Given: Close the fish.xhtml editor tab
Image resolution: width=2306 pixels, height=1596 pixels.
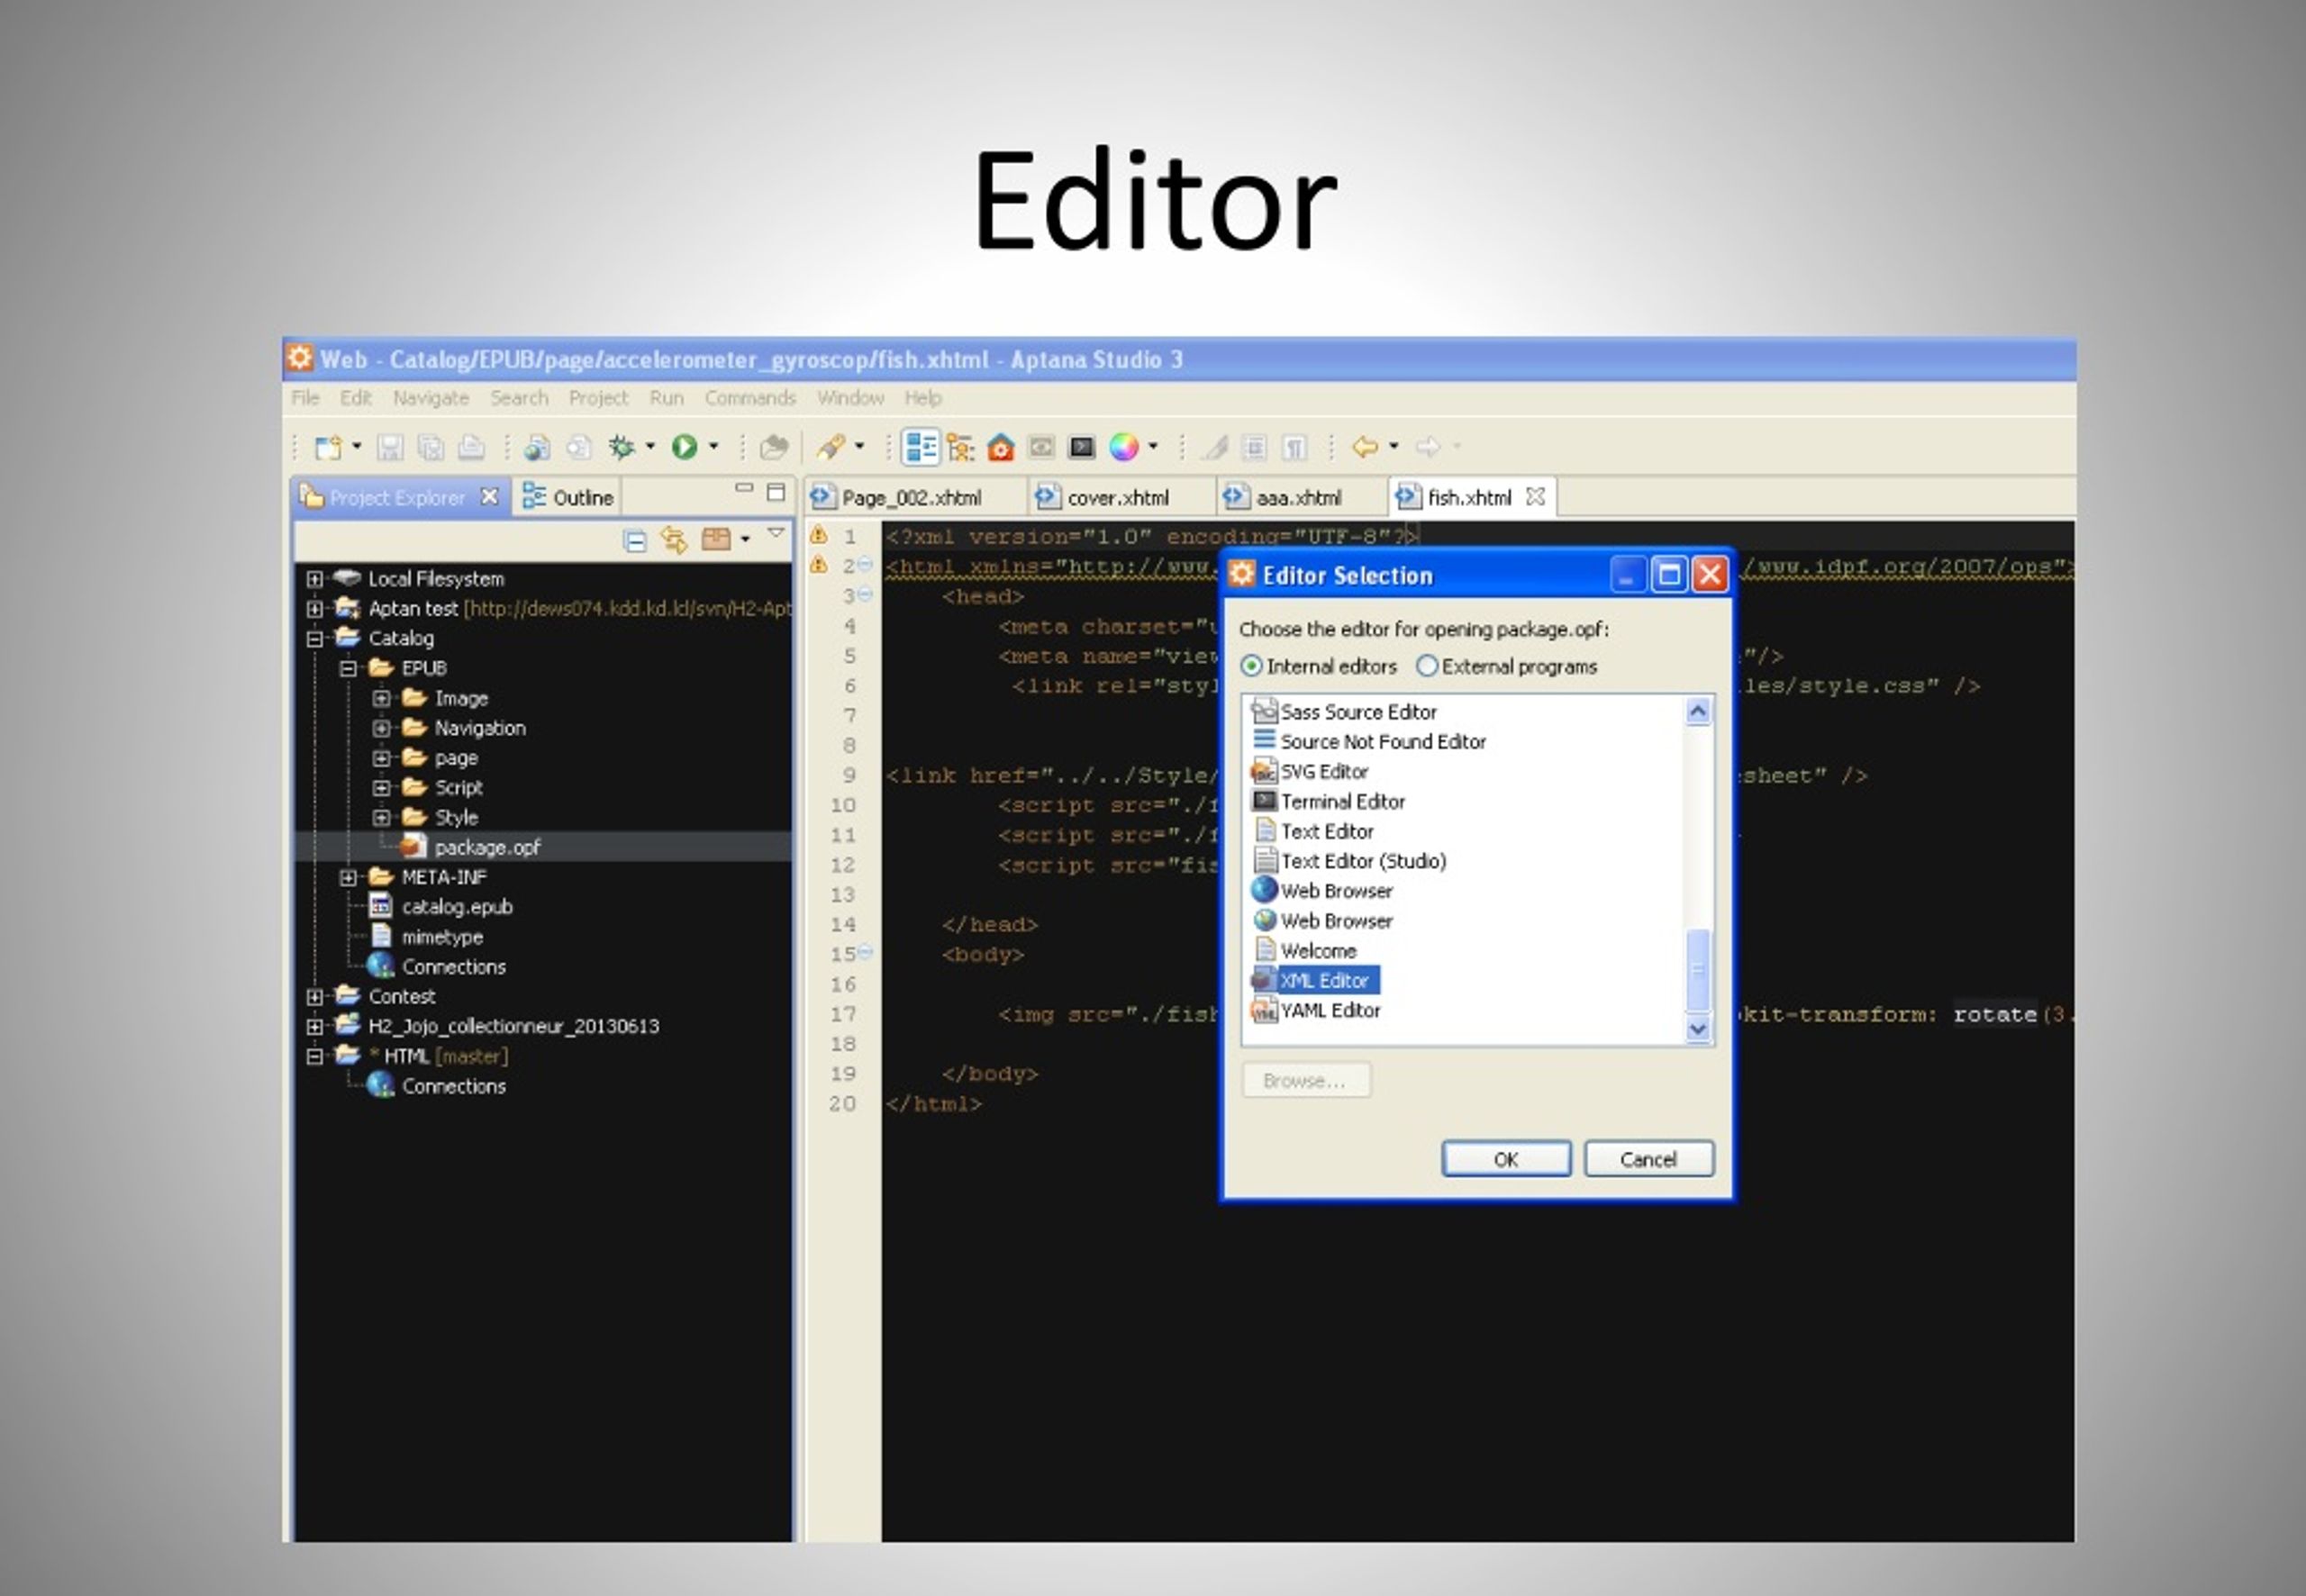Looking at the screenshot, I should [x=1535, y=496].
